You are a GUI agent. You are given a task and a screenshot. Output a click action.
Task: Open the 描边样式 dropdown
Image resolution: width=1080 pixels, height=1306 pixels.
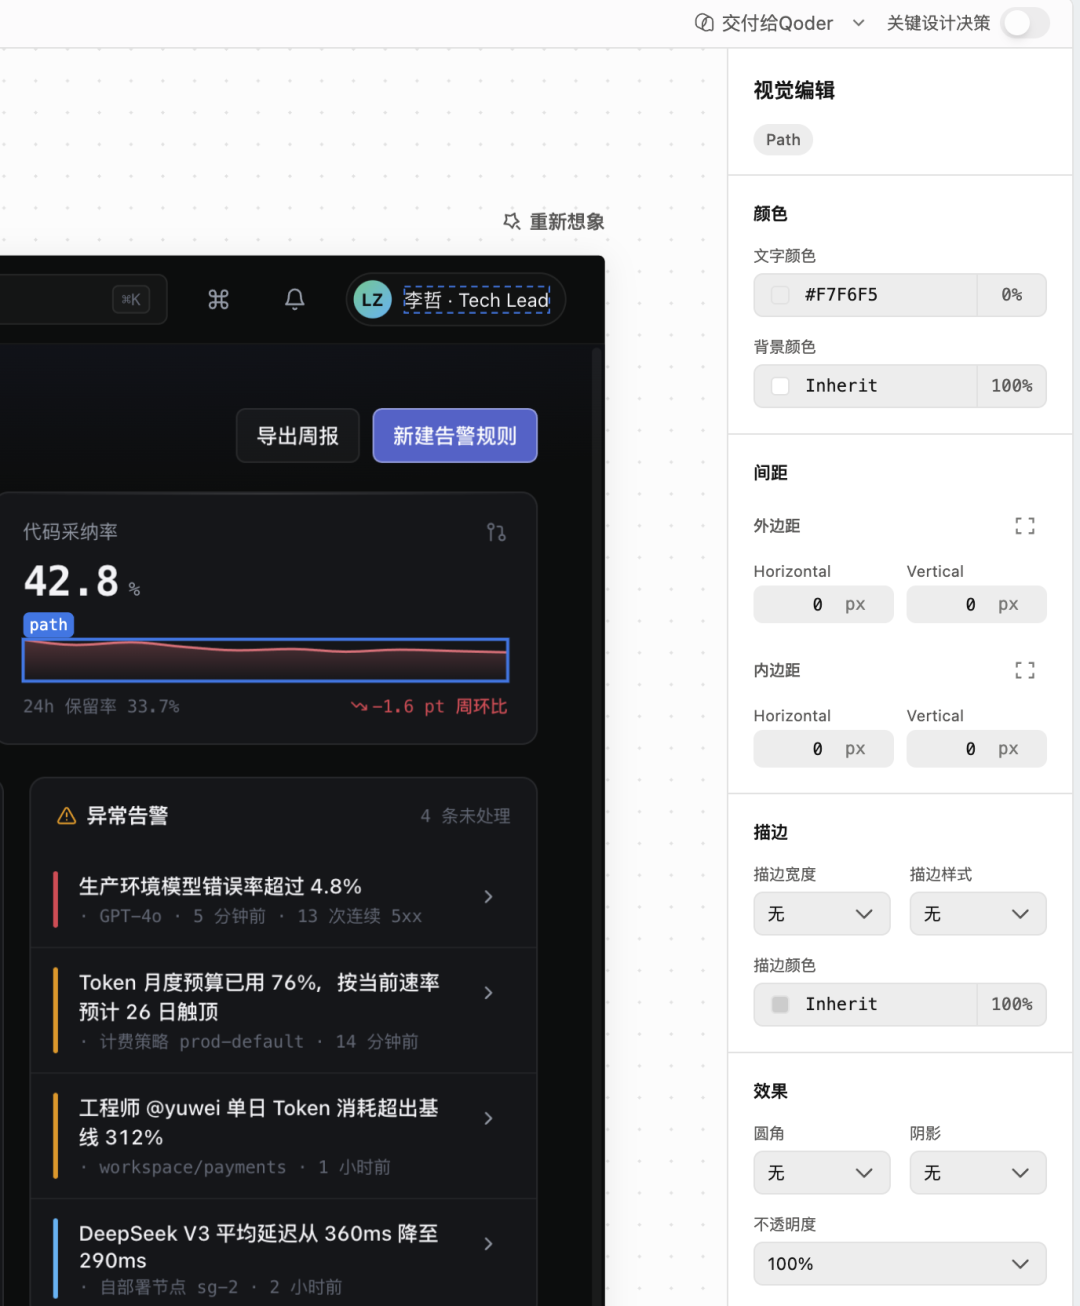pyautogui.click(x=978, y=914)
